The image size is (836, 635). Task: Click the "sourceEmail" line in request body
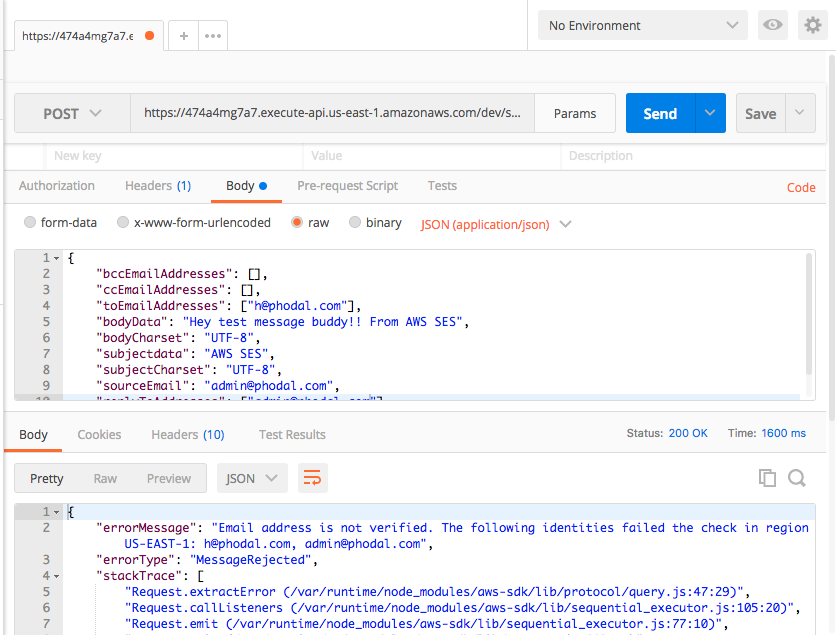tap(218, 386)
